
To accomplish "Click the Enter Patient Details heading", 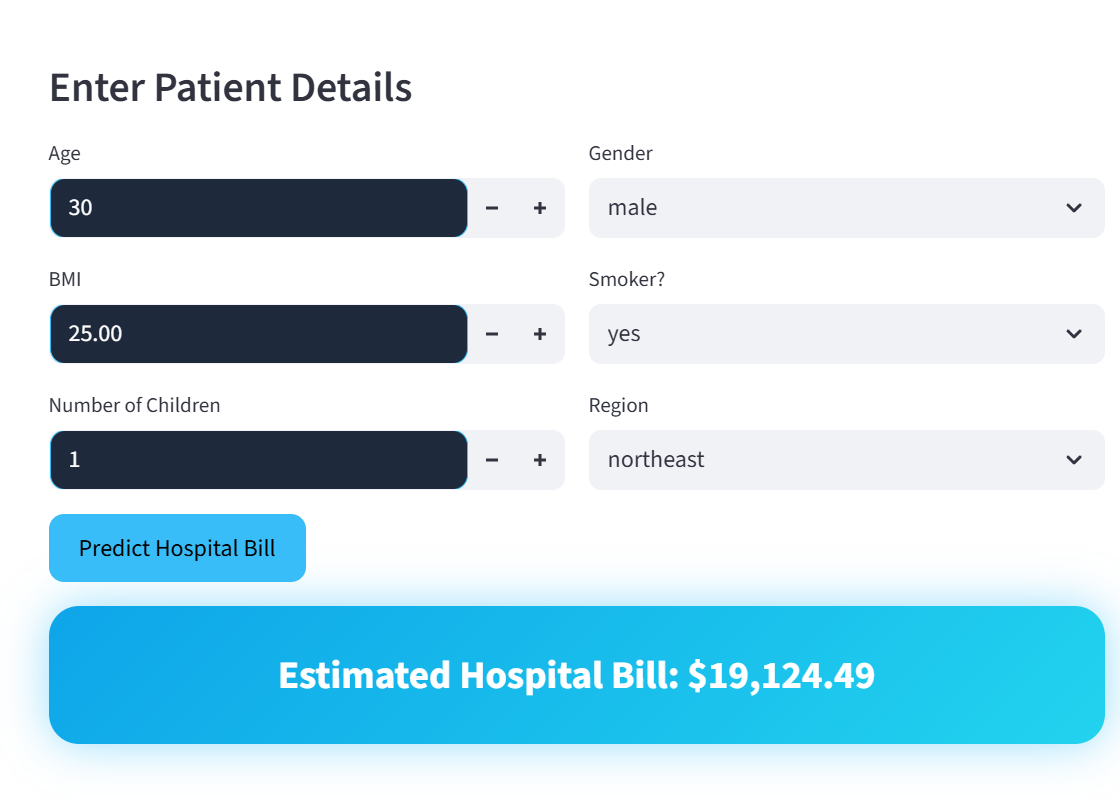I will [x=231, y=88].
